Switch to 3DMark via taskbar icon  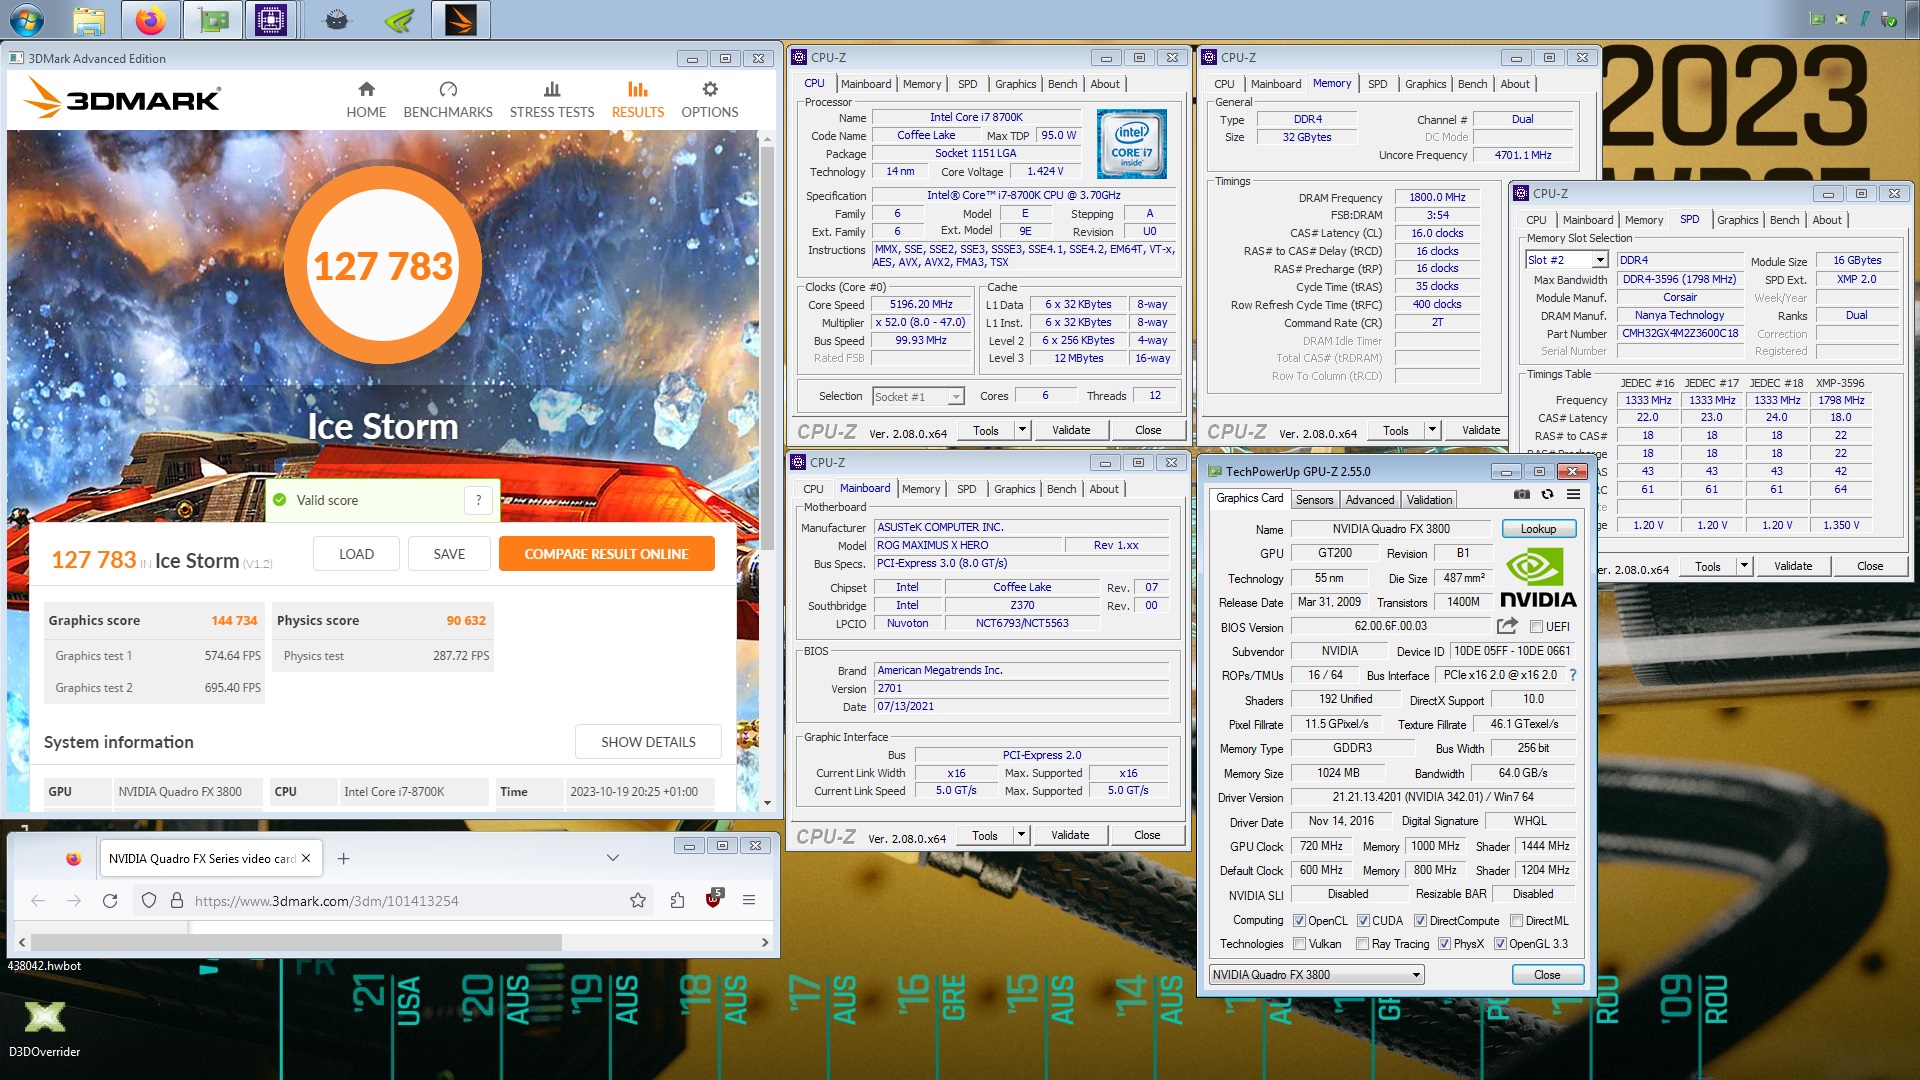point(461,19)
